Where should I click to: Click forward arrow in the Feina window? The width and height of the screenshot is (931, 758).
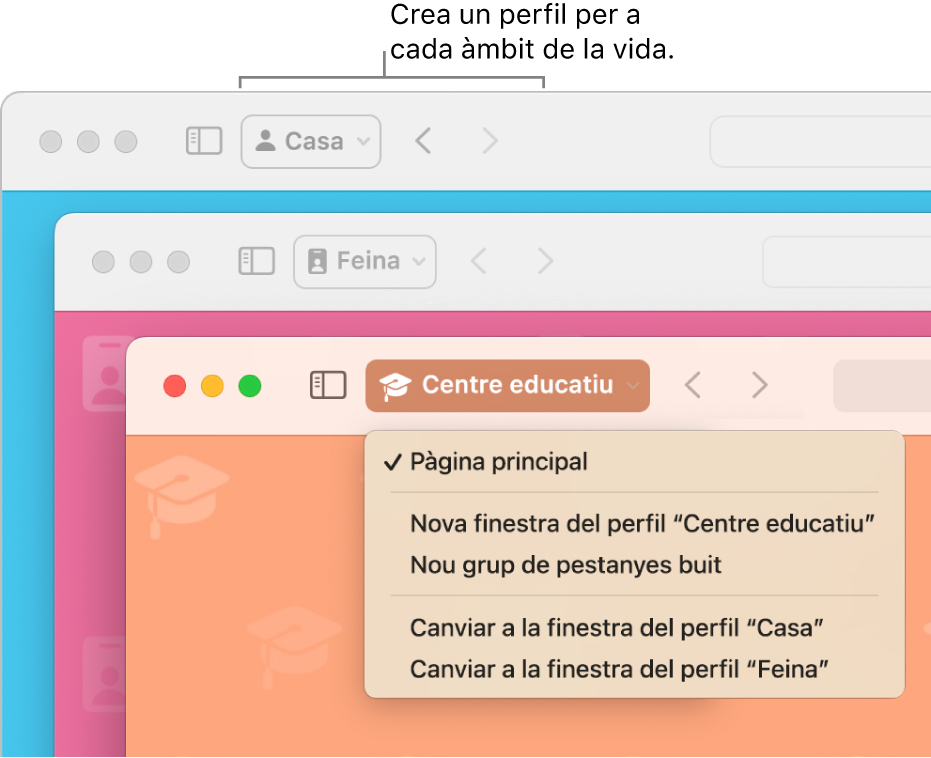(x=545, y=261)
